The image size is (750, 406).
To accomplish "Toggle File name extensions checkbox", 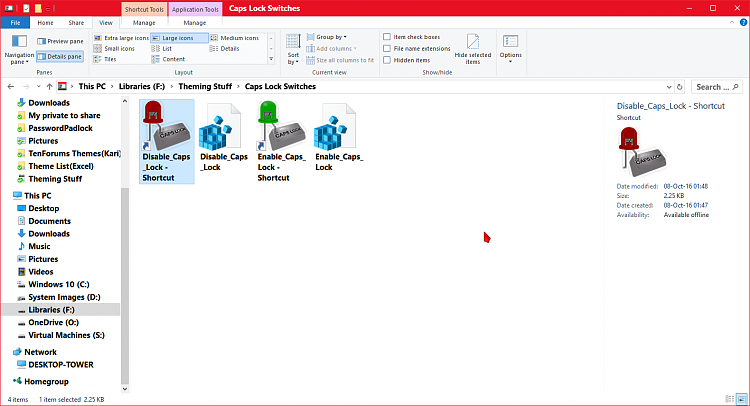I will click(388, 48).
